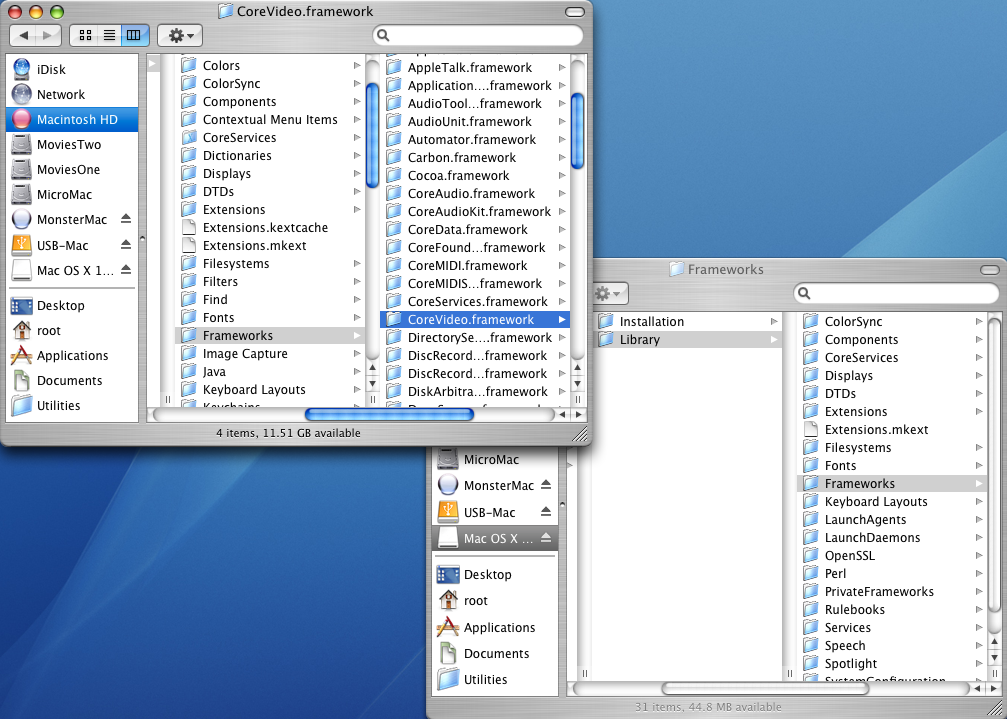This screenshot has height=719, width=1007.
Task: Switch to column view
Action: (134, 35)
